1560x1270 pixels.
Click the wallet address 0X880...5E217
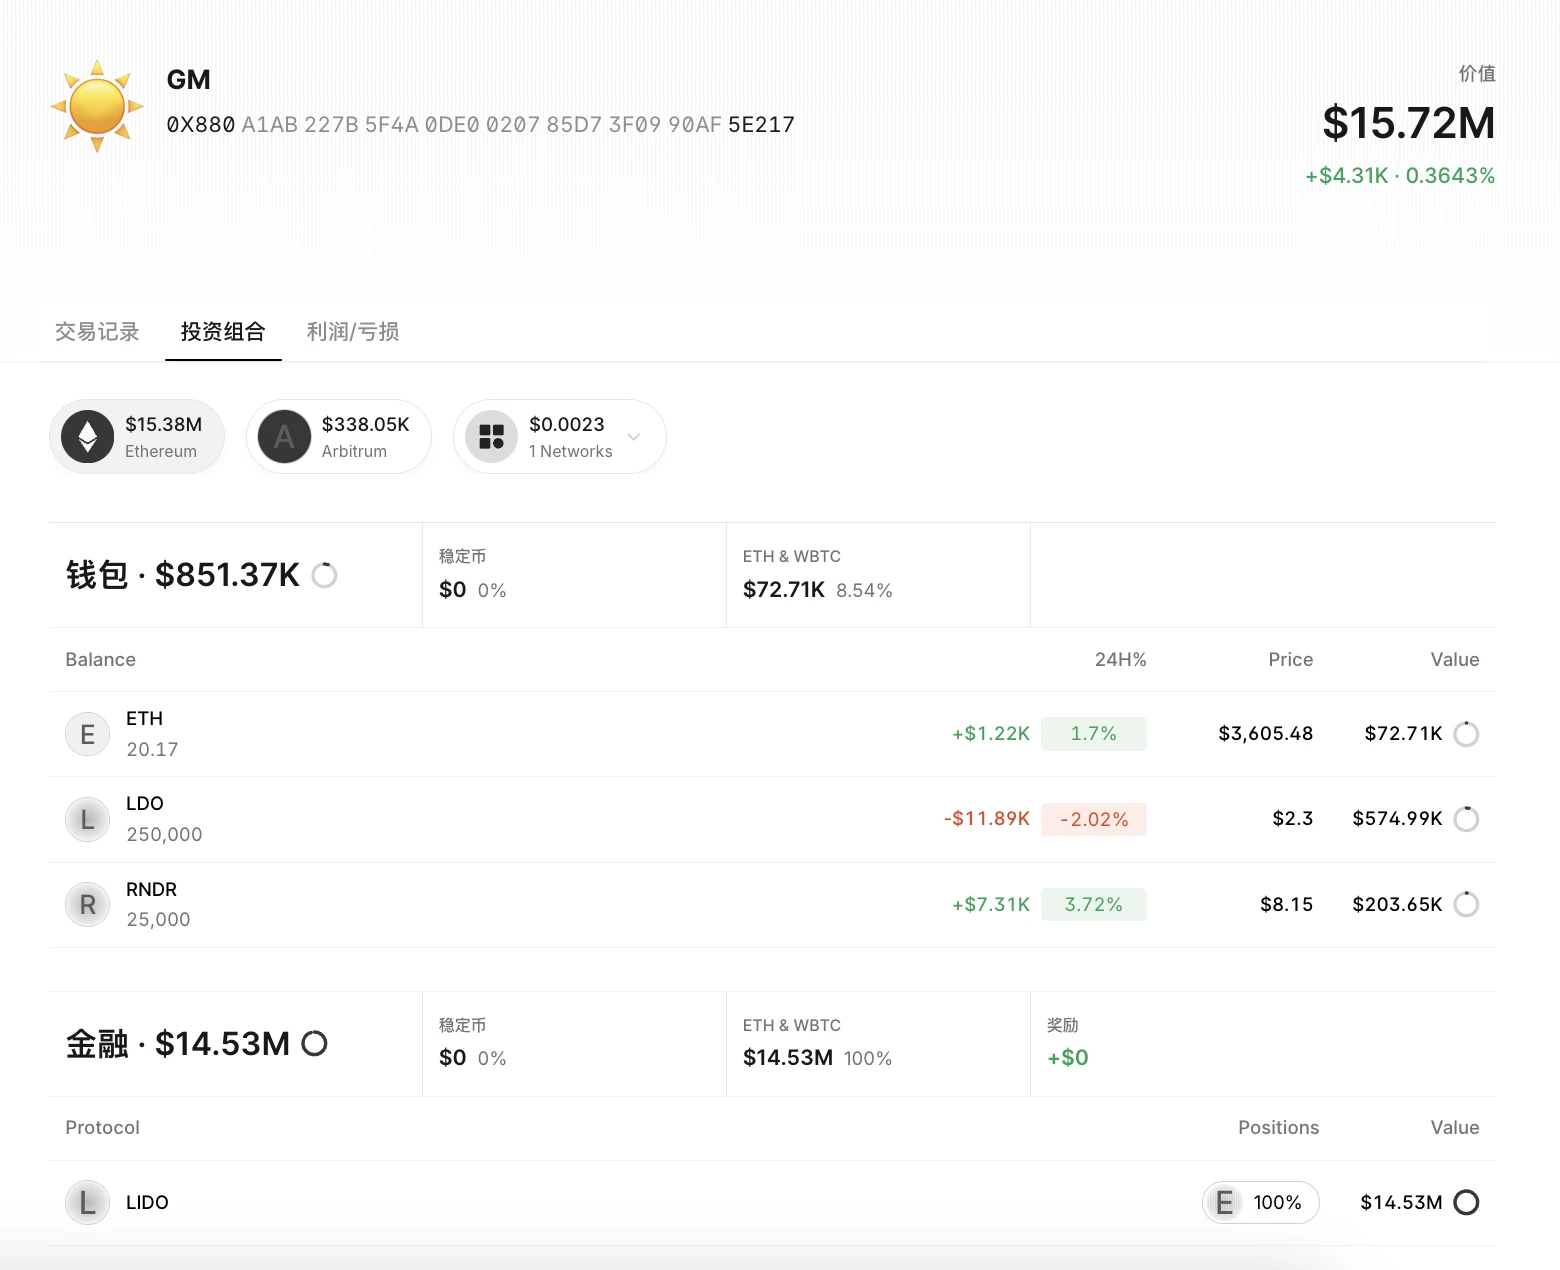pyautogui.click(x=480, y=125)
